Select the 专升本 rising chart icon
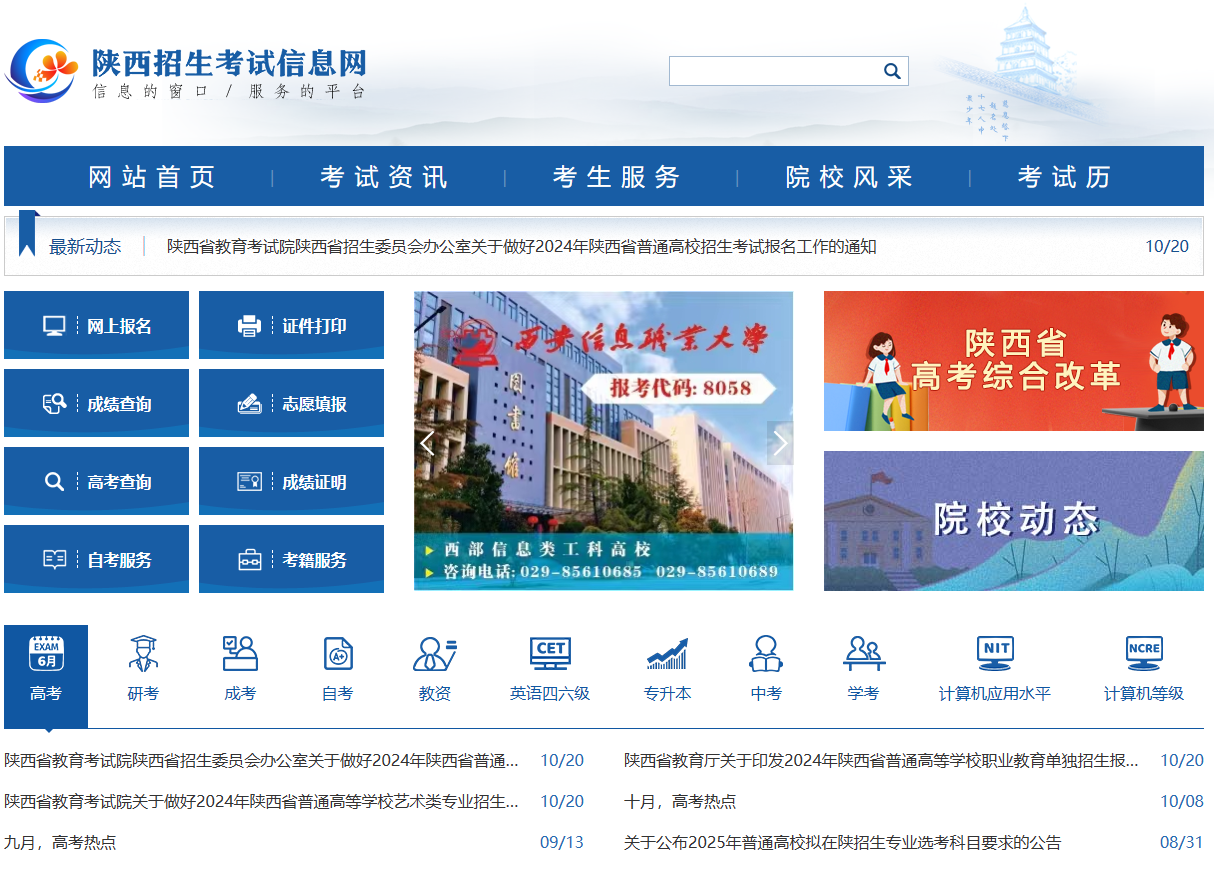This screenshot has width=1214, height=872. coord(667,653)
